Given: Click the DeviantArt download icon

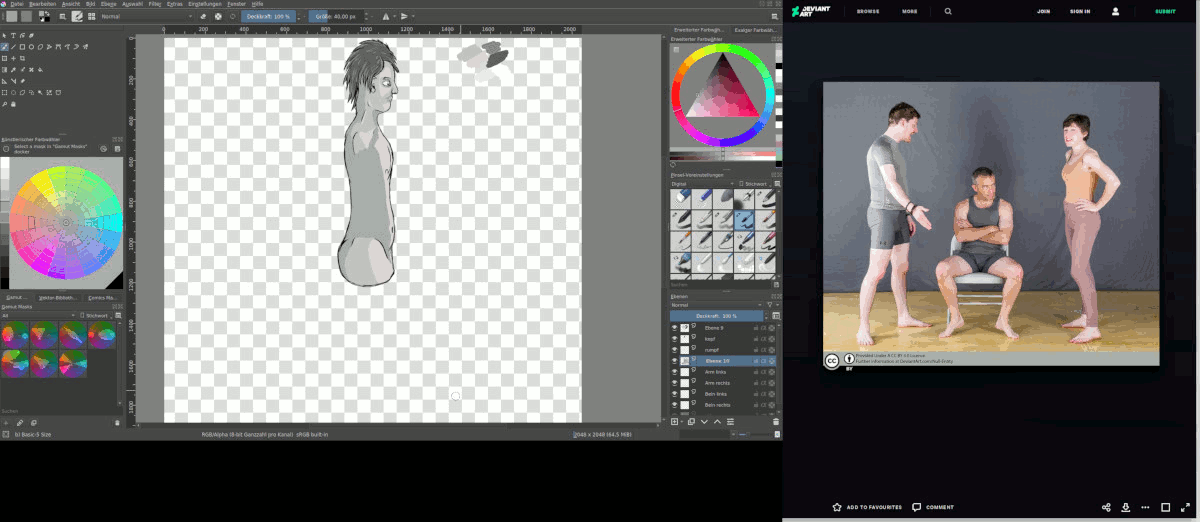Looking at the screenshot, I should [x=1125, y=507].
